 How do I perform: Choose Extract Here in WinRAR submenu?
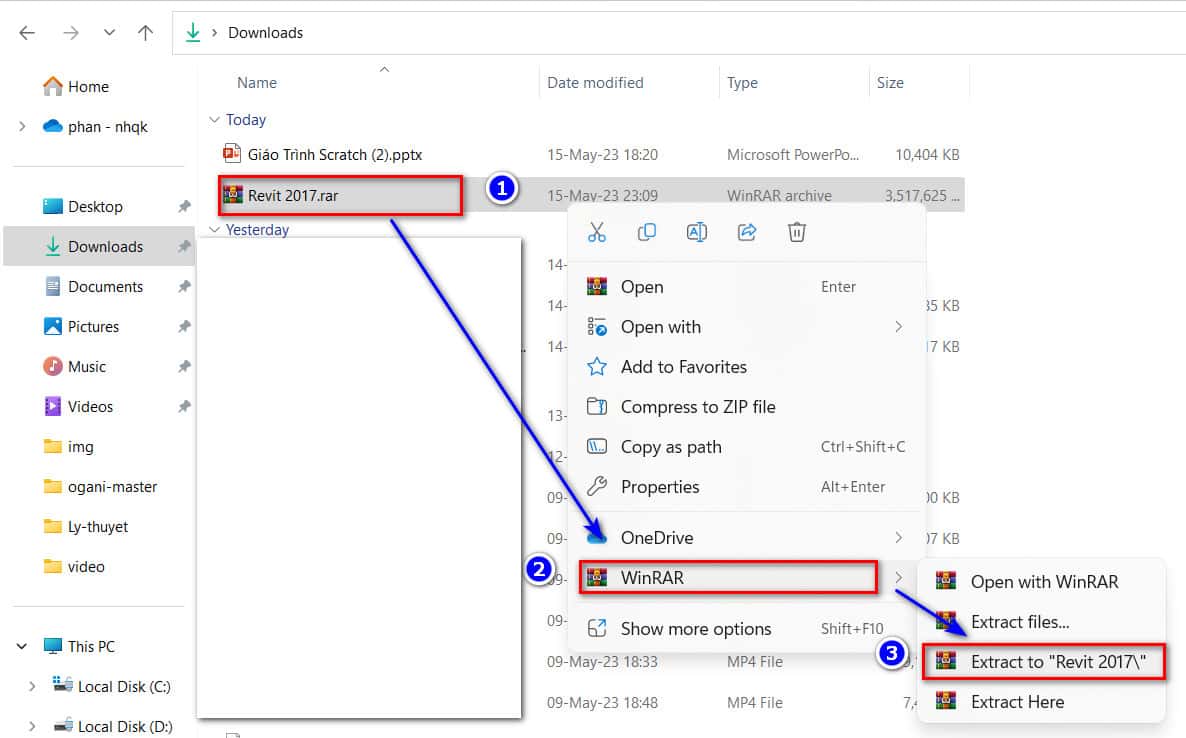1044,702
